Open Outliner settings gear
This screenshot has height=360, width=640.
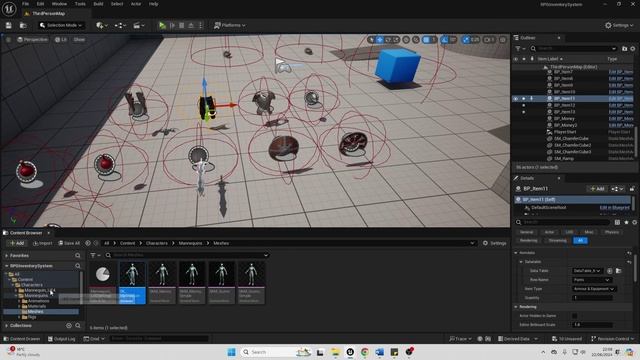[x=633, y=49]
